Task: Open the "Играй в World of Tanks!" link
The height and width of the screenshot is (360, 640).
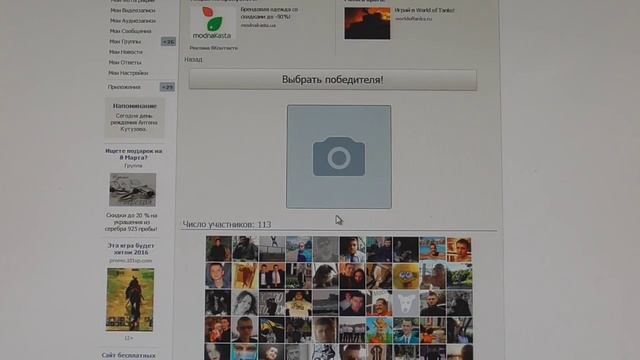Action: 424,10
